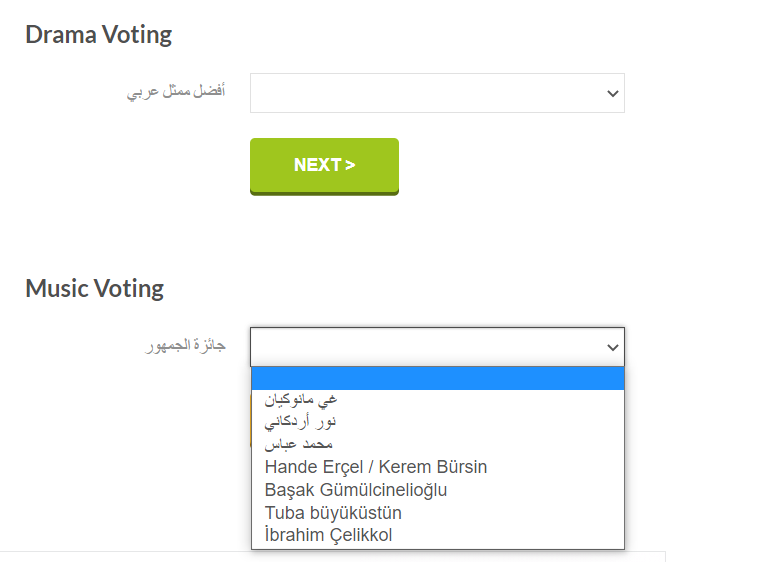Click the Drama Voting heading
The height and width of the screenshot is (562, 772).
click(x=98, y=34)
